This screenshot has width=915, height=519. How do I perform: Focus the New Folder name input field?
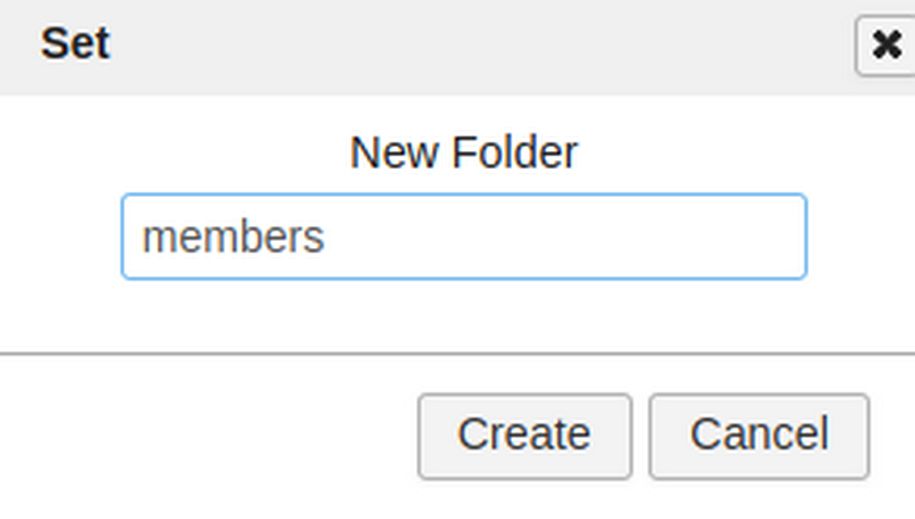click(x=463, y=237)
